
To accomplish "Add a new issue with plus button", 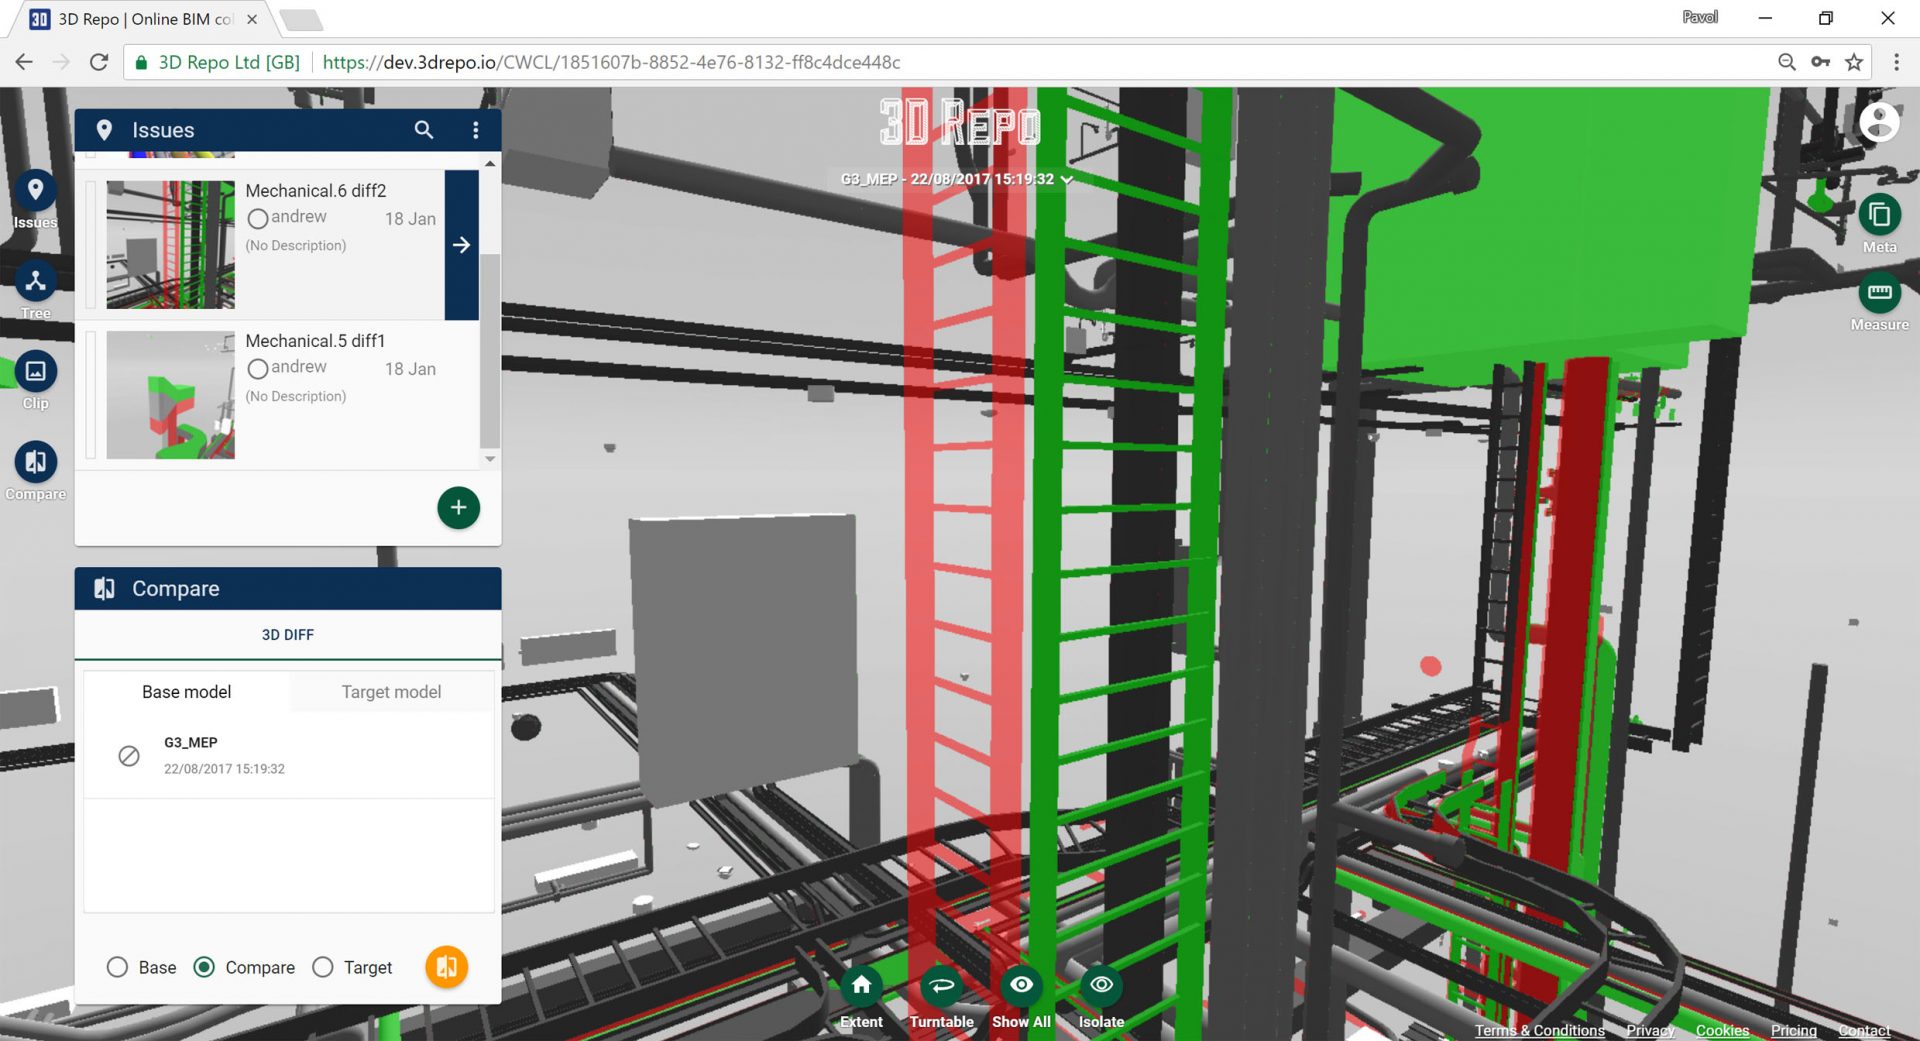I will pos(458,508).
